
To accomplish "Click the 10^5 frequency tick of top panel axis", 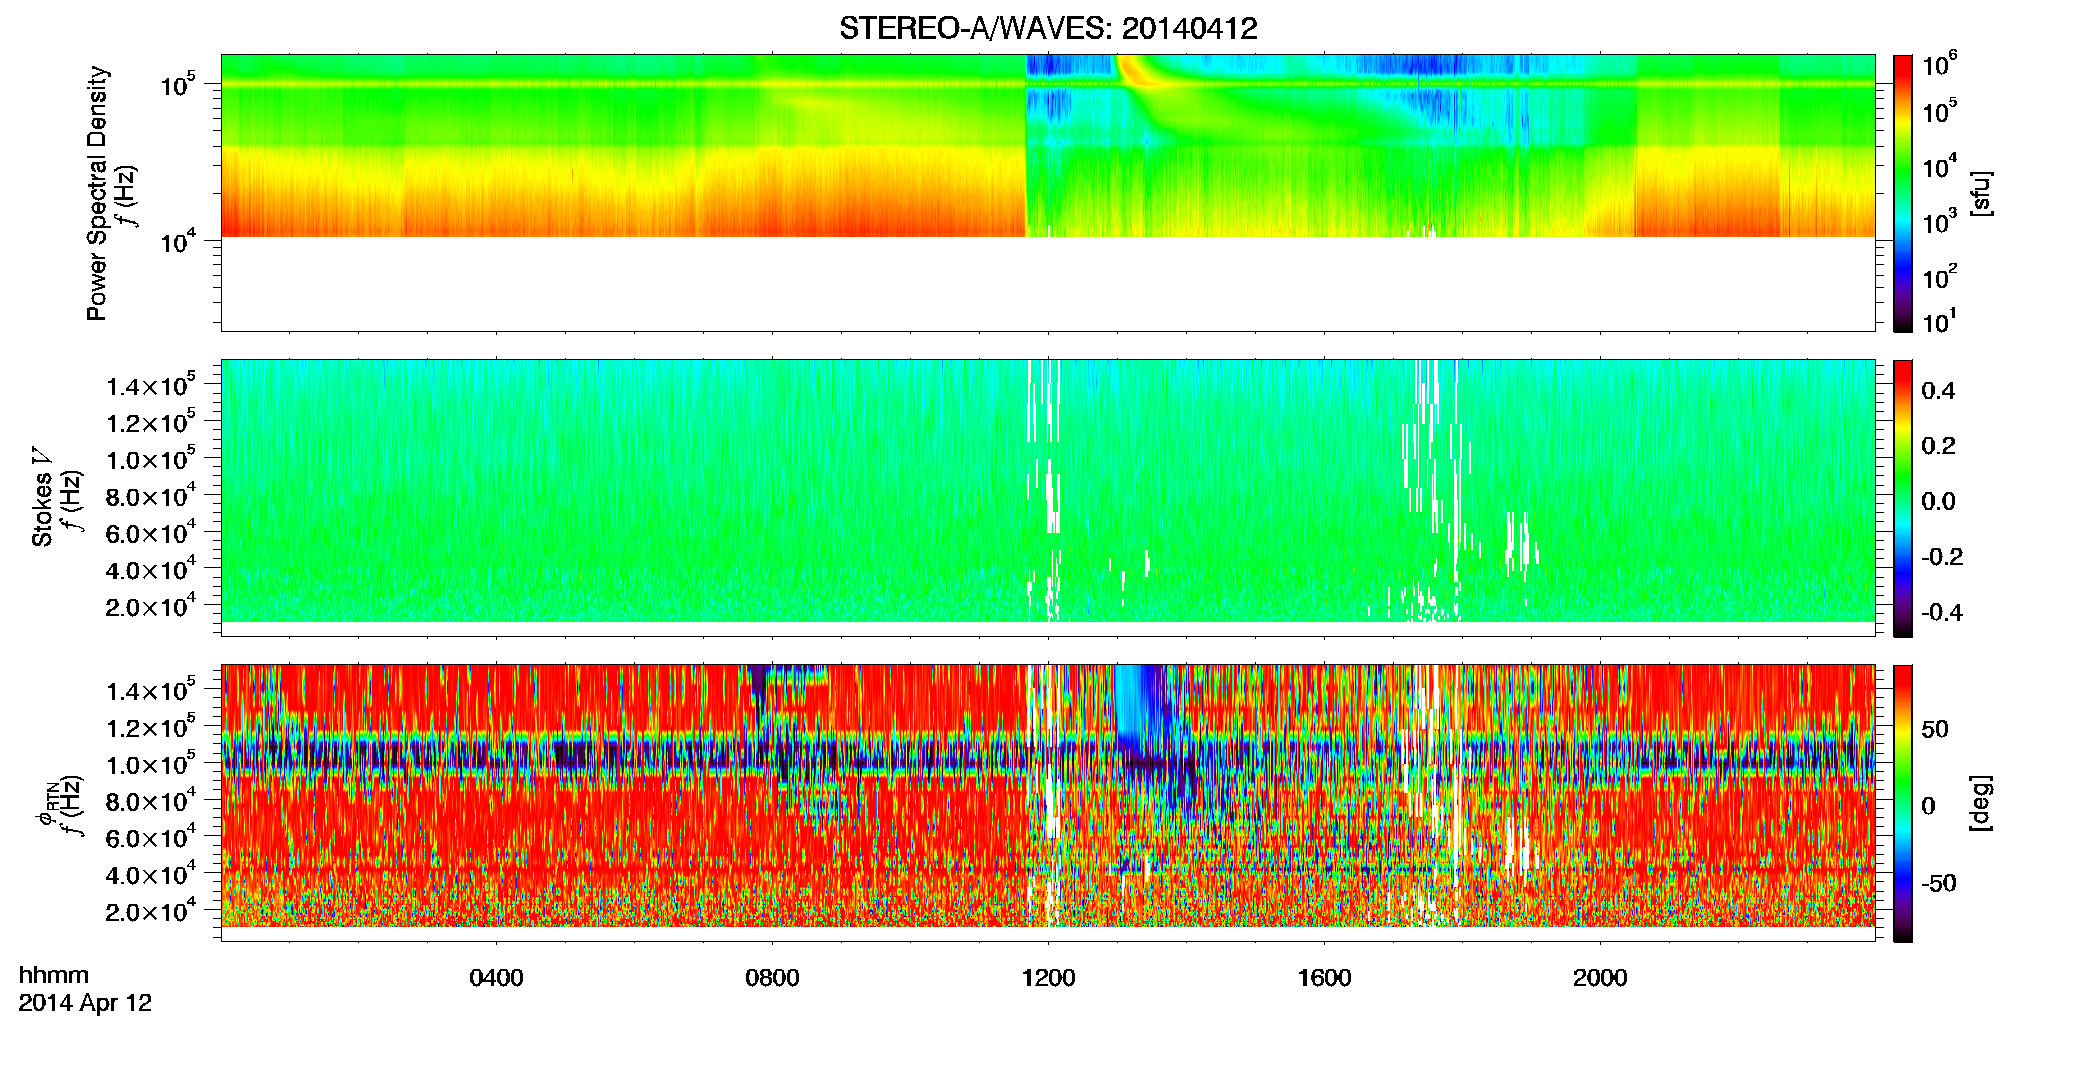I will click(179, 85).
